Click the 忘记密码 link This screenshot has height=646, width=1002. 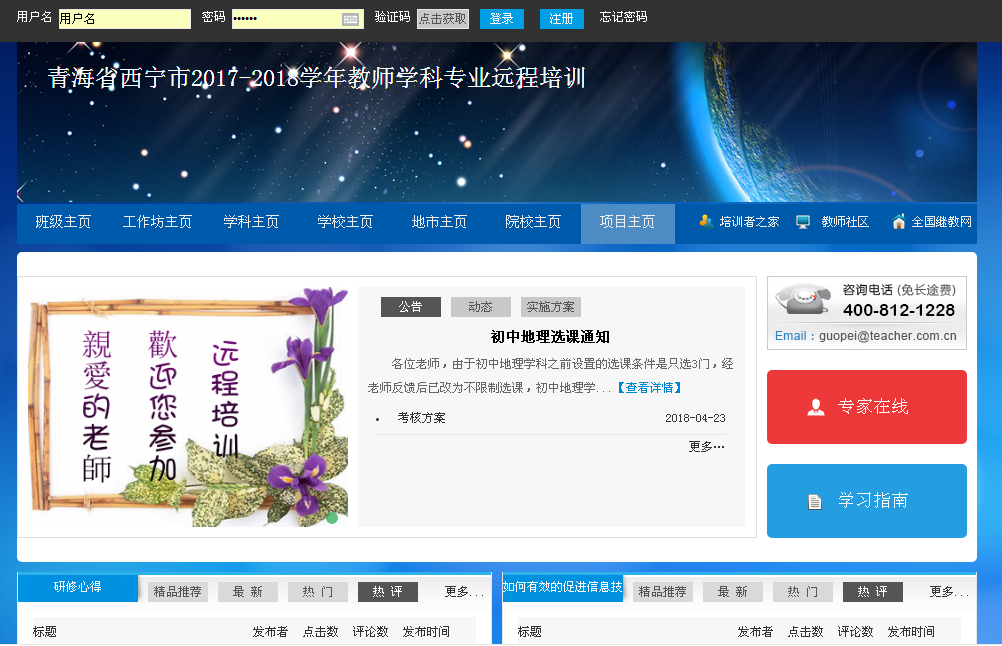coord(623,17)
